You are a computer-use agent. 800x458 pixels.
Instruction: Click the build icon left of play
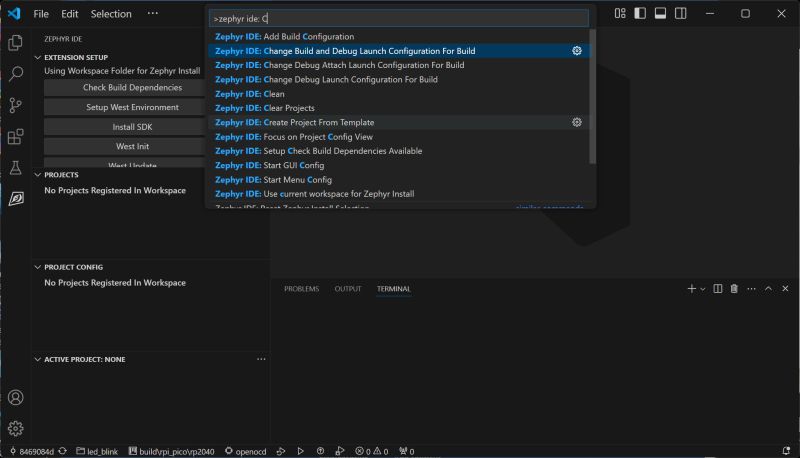(x=281, y=451)
